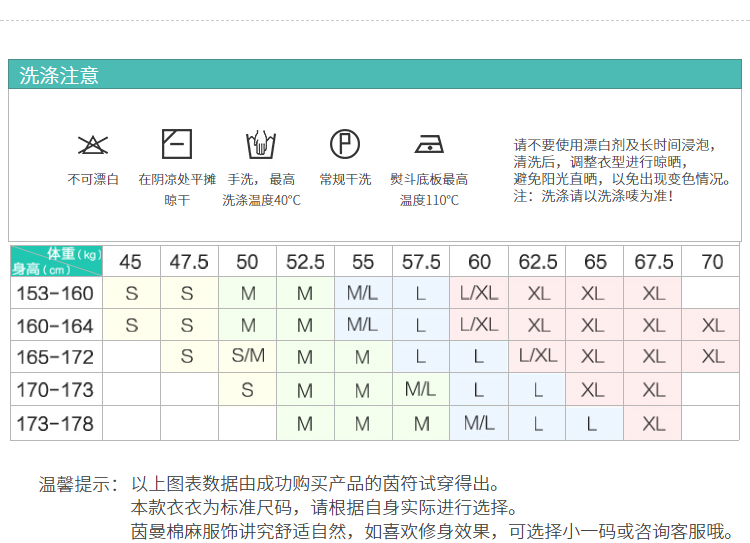Click the hand wash basin icon

(x=261, y=144)
